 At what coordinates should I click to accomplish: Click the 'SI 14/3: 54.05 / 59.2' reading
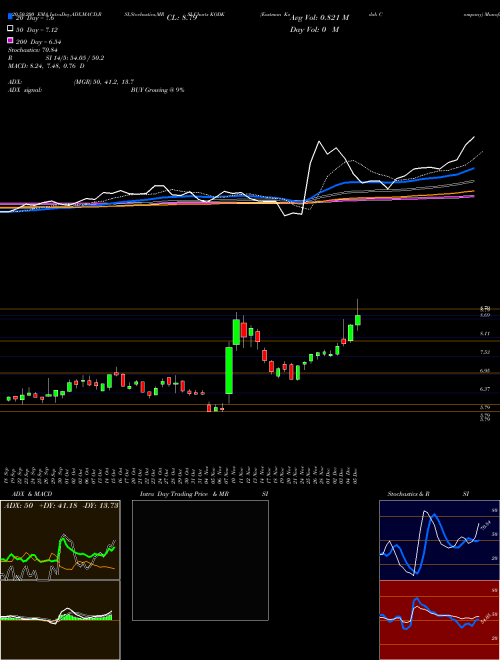click(x=75, y=58)
